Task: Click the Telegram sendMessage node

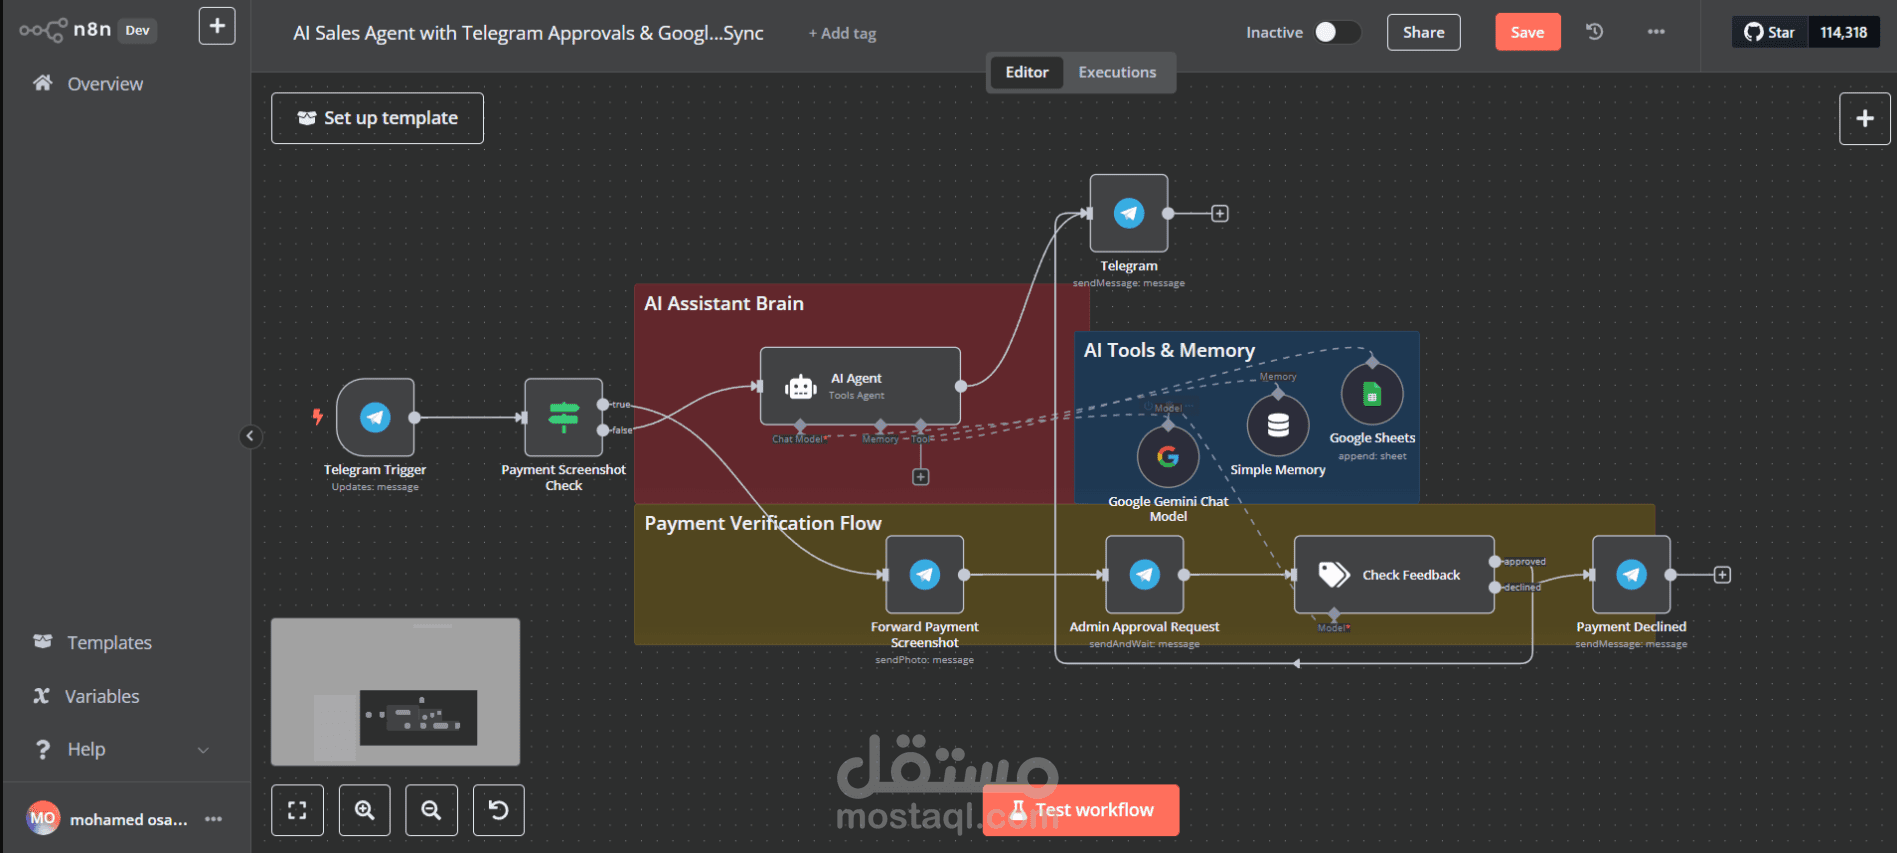Action: tap(1129, 213)
